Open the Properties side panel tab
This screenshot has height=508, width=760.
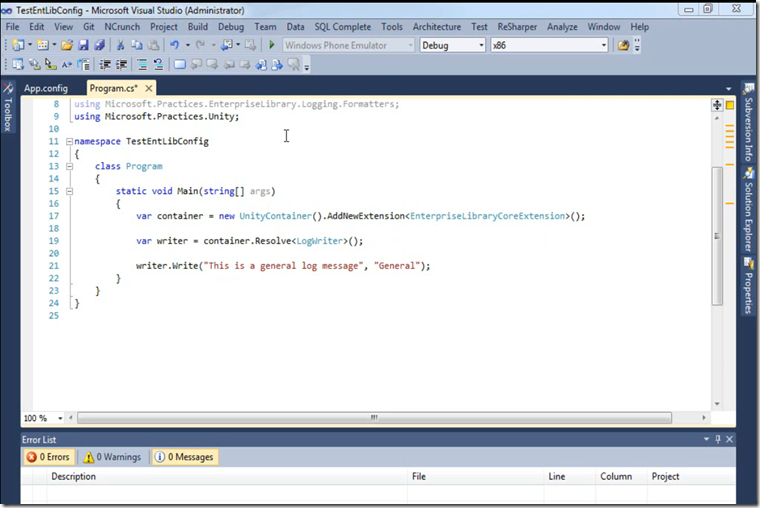749,286
